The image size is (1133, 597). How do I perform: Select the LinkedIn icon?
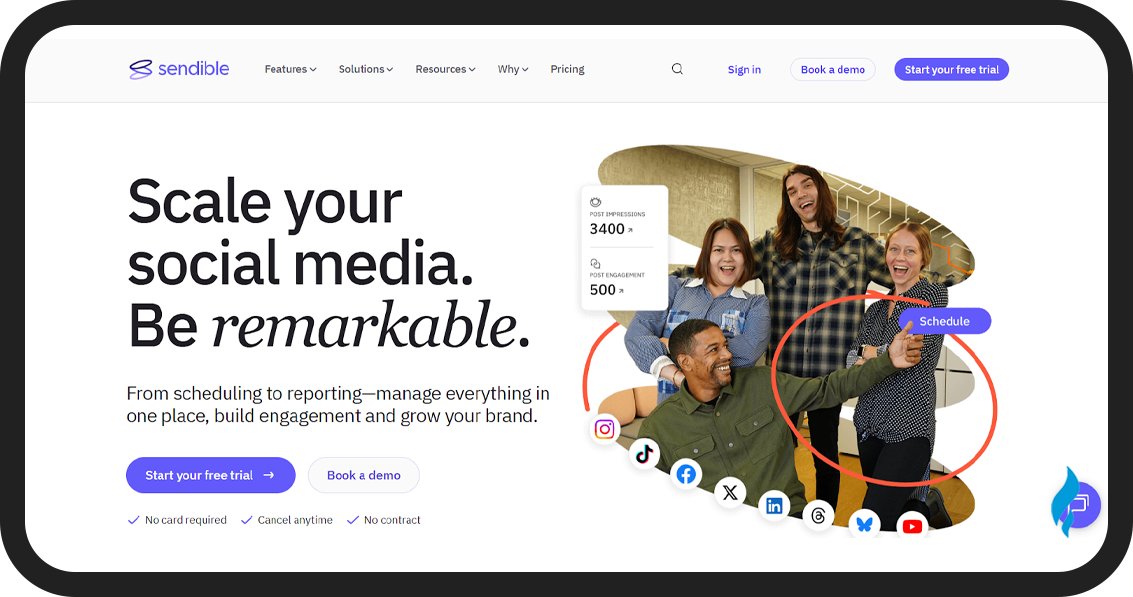774,505
